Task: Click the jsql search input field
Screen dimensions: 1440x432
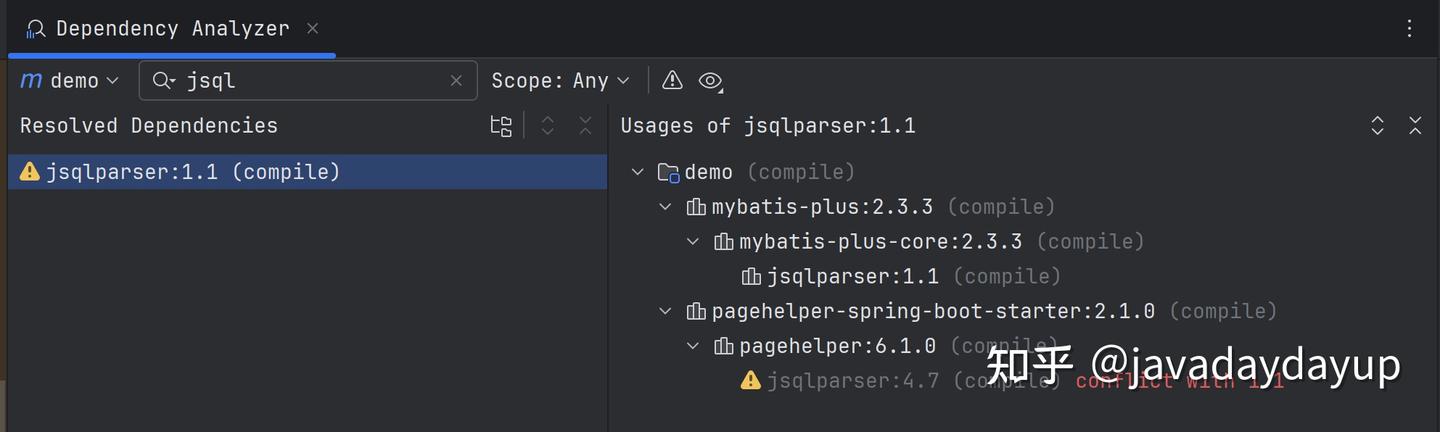Action: point(308,81)
